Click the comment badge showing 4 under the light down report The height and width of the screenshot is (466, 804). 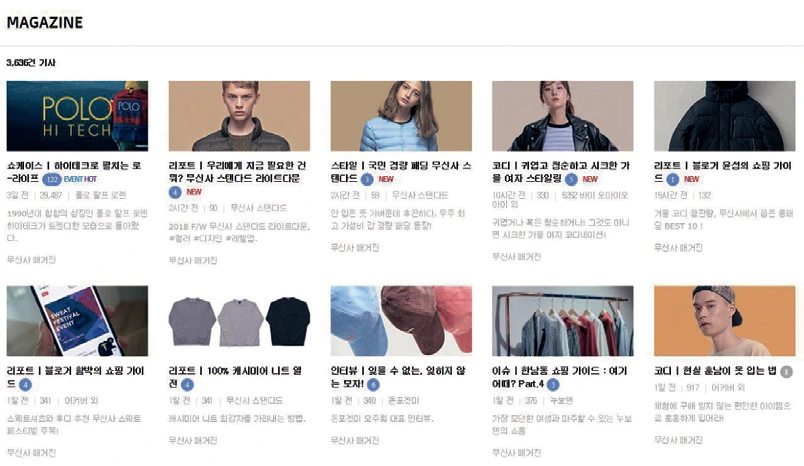[x=175, y=192]
